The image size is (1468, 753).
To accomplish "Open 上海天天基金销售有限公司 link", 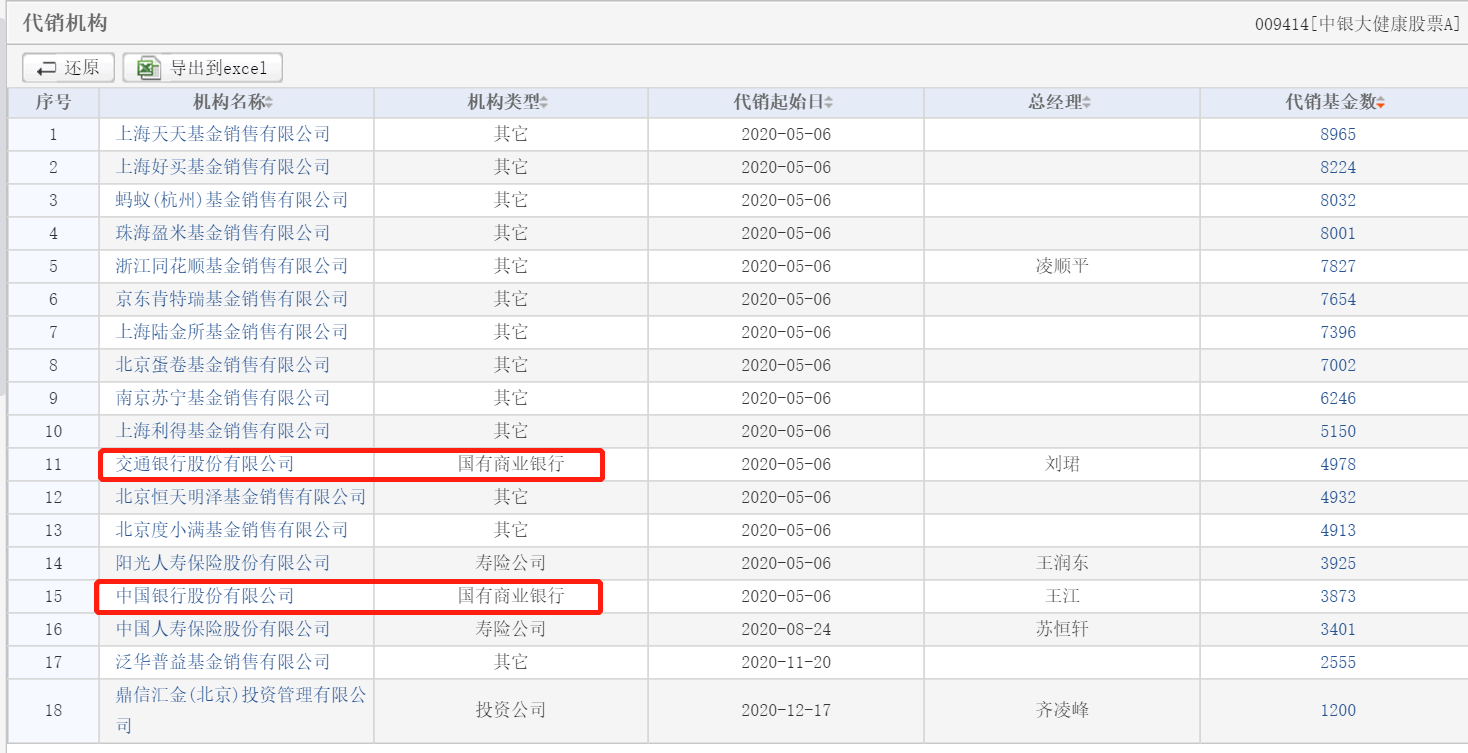I will [x=223, y=134].
